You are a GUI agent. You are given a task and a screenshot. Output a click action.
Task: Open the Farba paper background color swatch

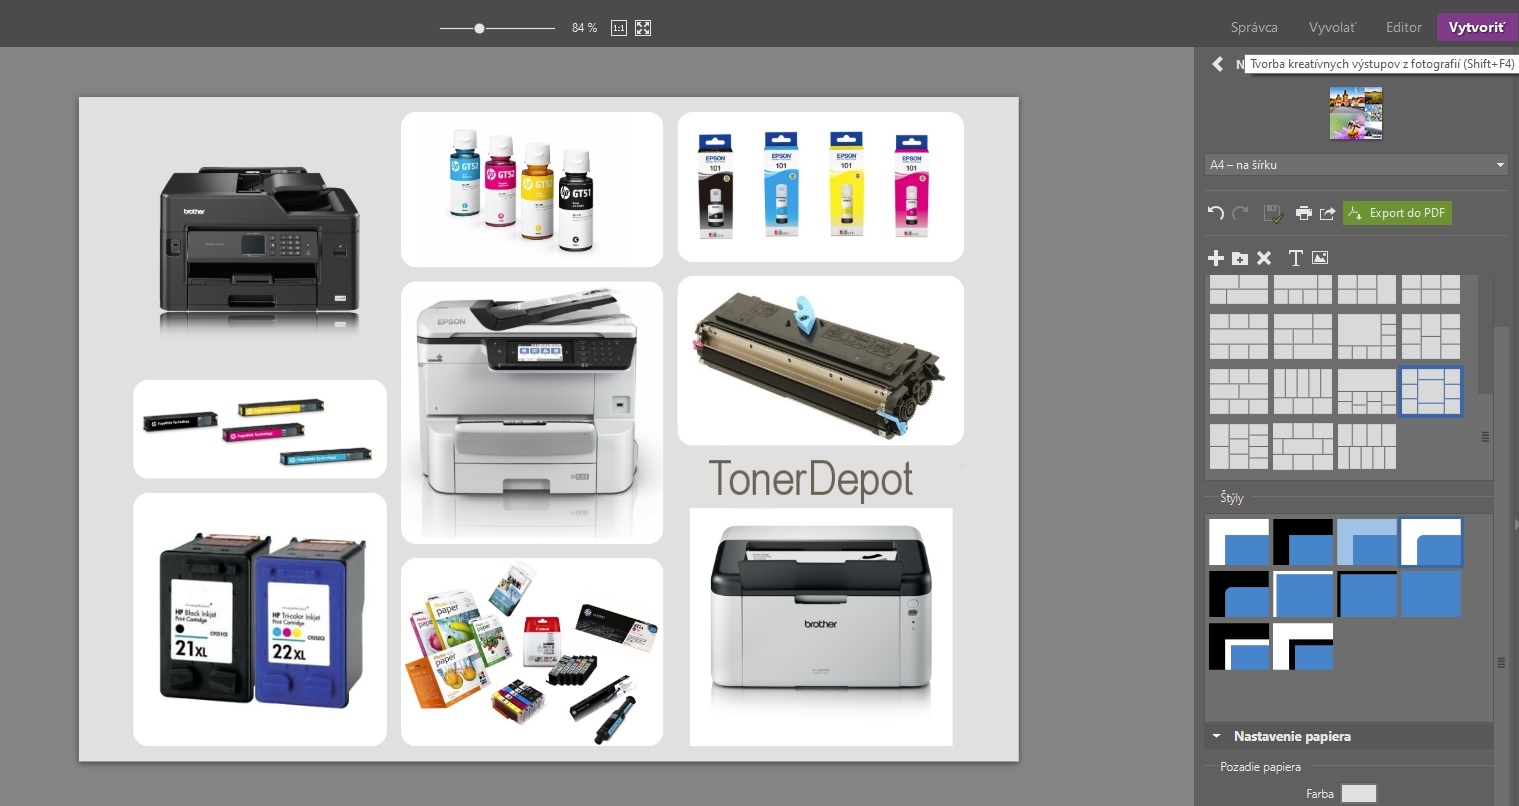1358,793
